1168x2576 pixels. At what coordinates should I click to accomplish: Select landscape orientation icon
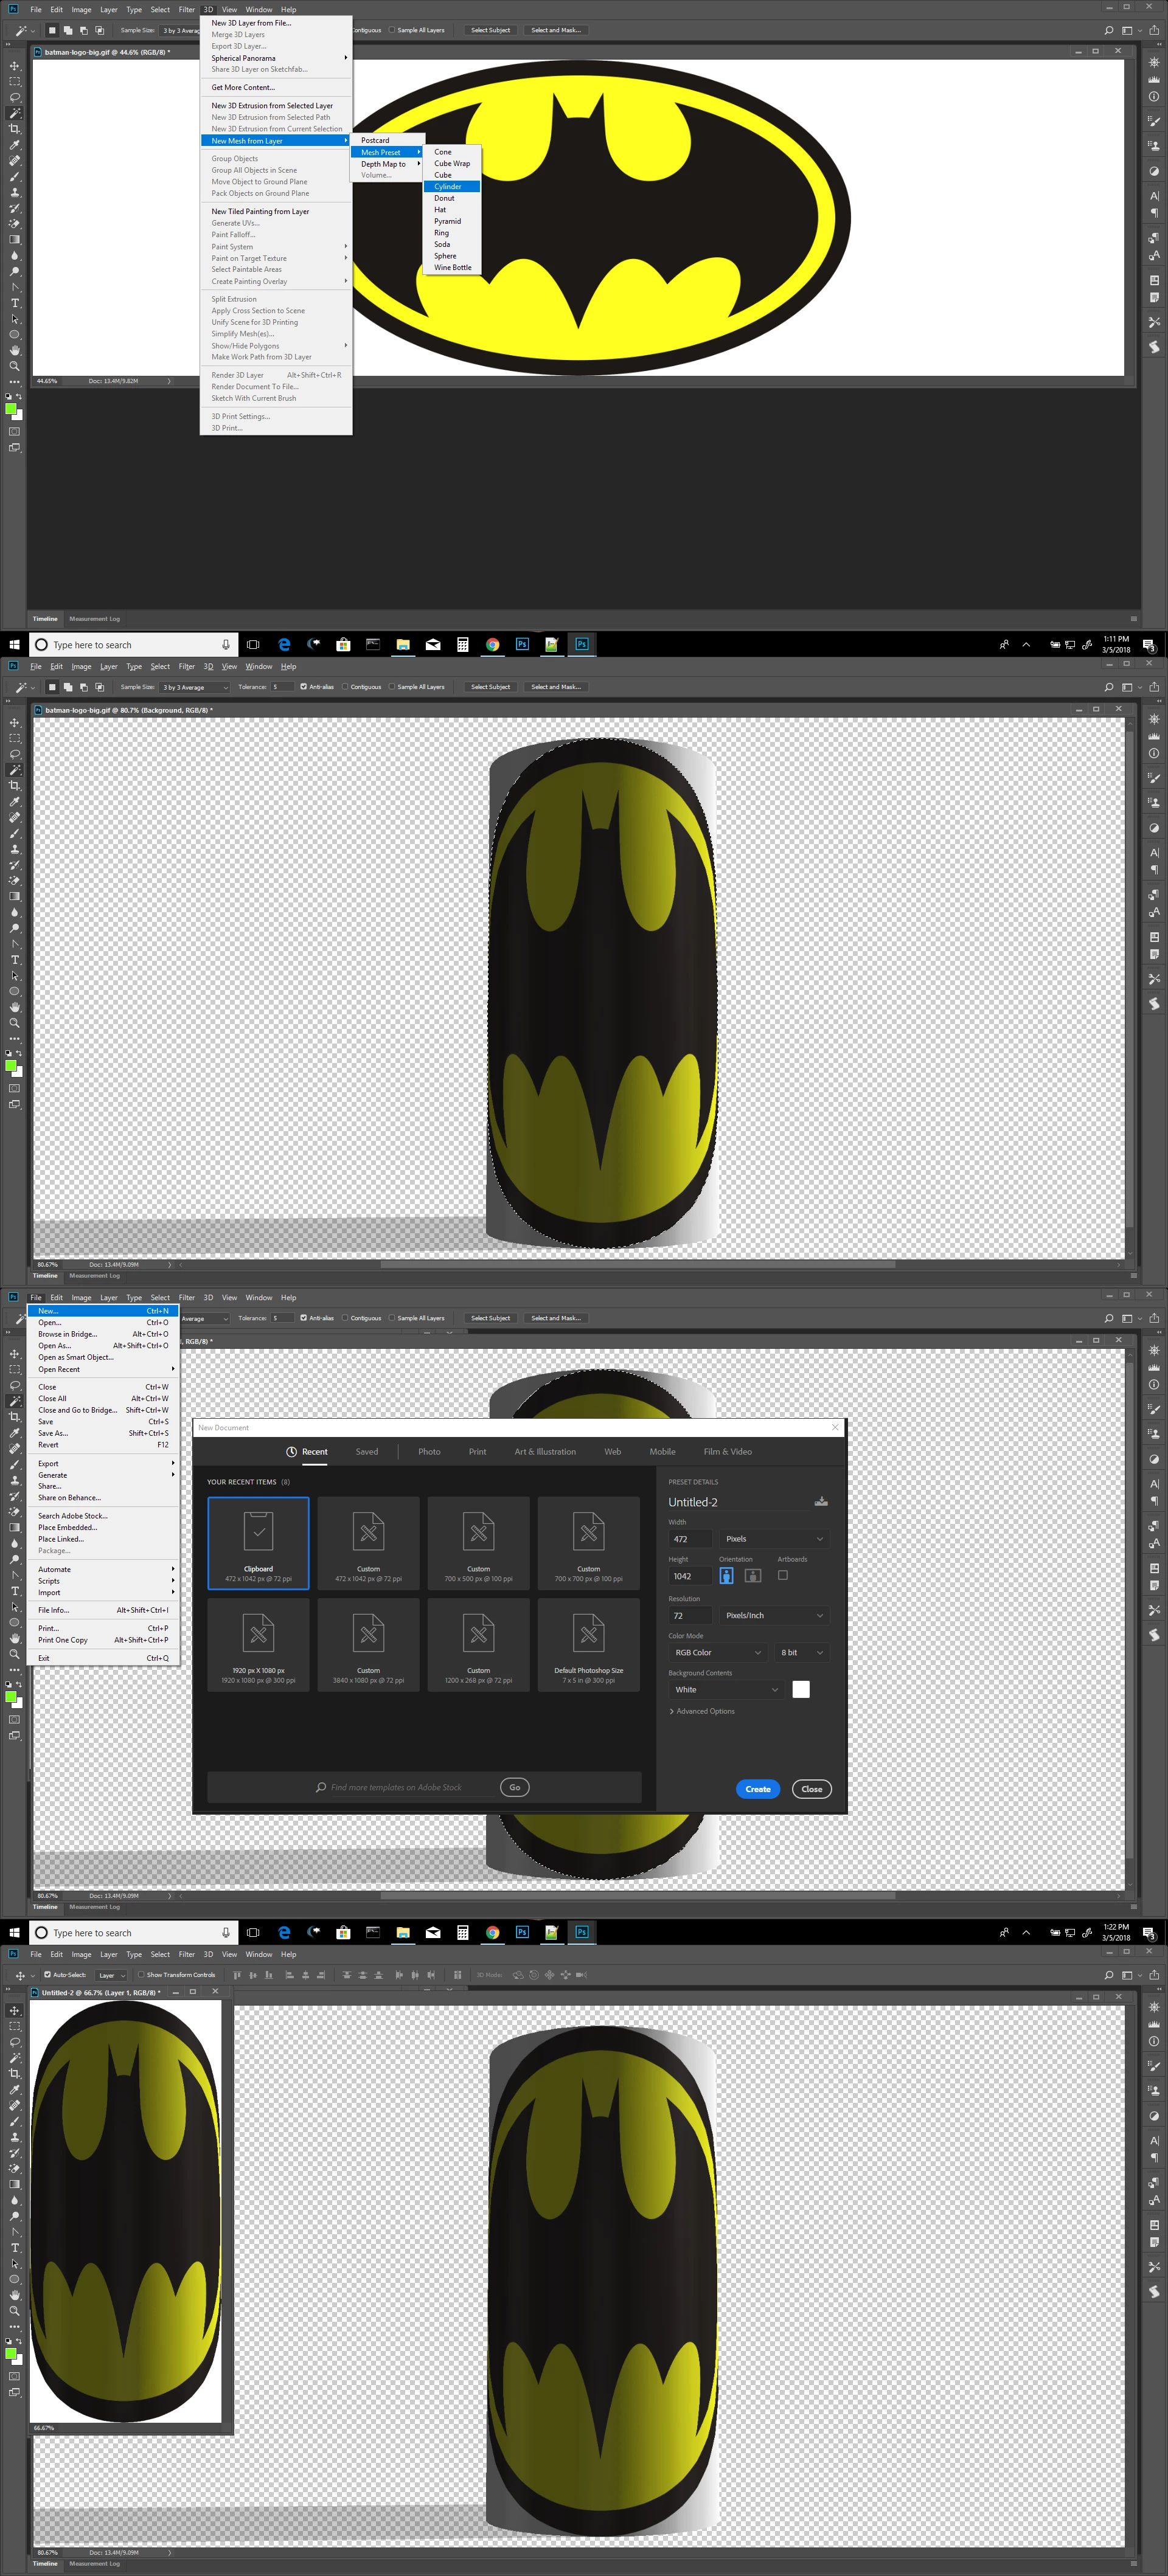pyautogui.click(x=753, y=1576)
